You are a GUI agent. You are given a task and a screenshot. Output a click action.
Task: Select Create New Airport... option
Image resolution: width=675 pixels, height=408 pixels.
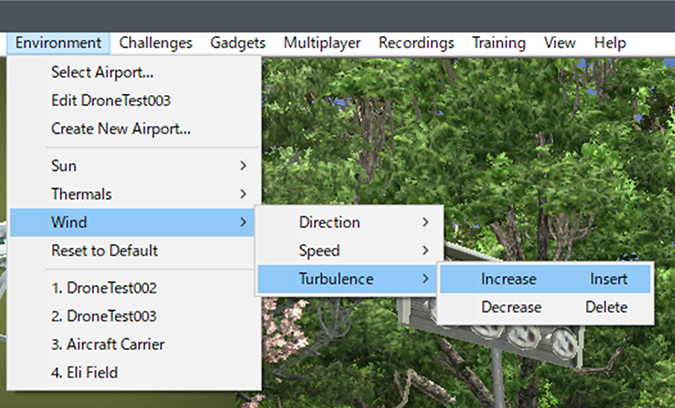(x=120, y=129)
